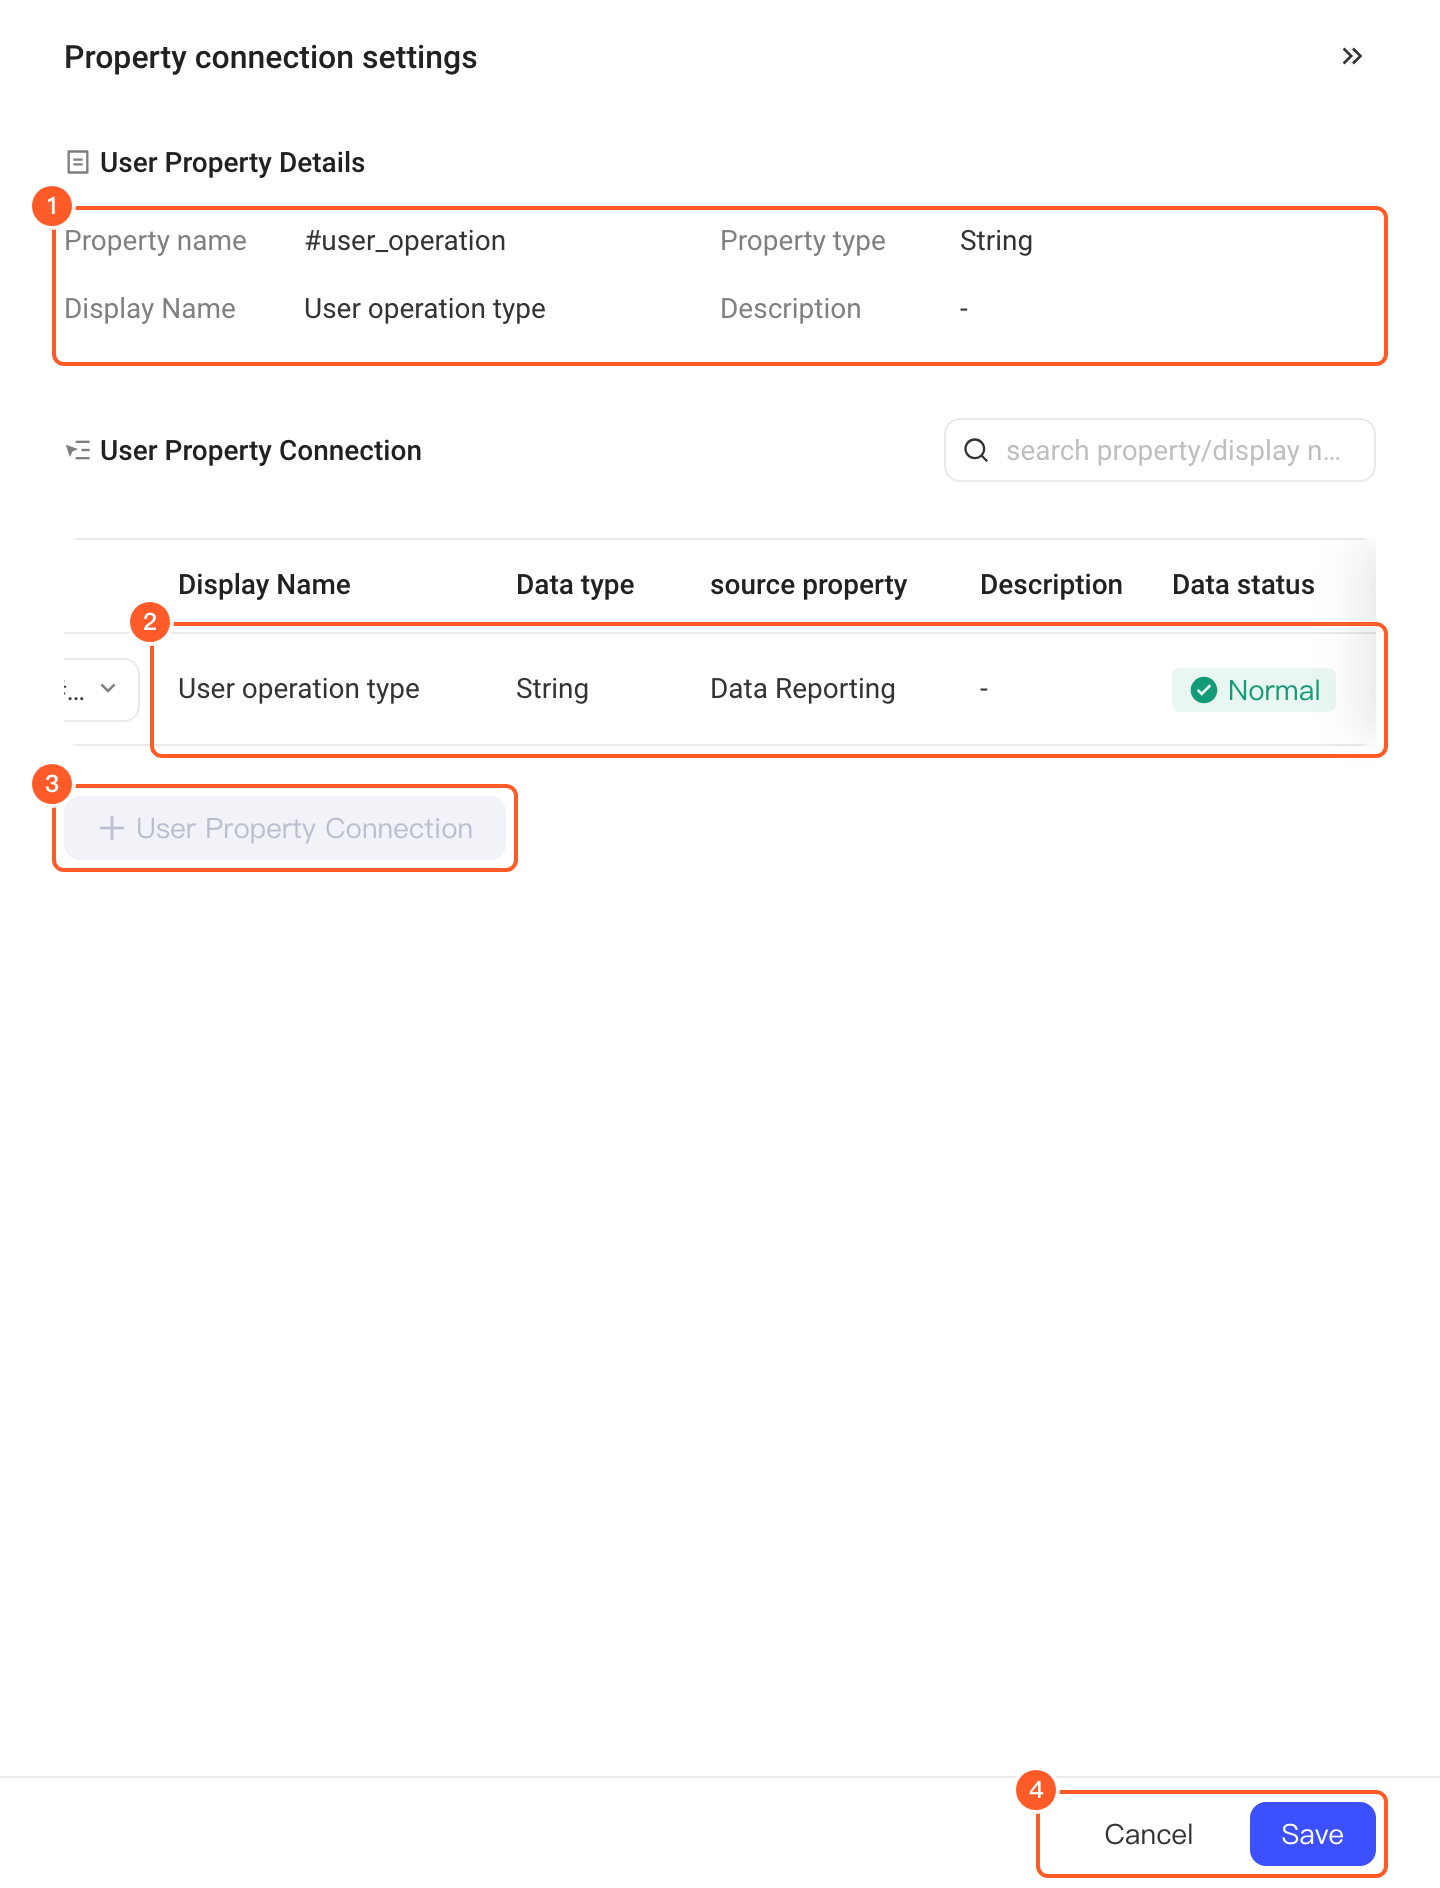
Task: Cancel the property connection settings
Action: (x=1148, y=1834)
